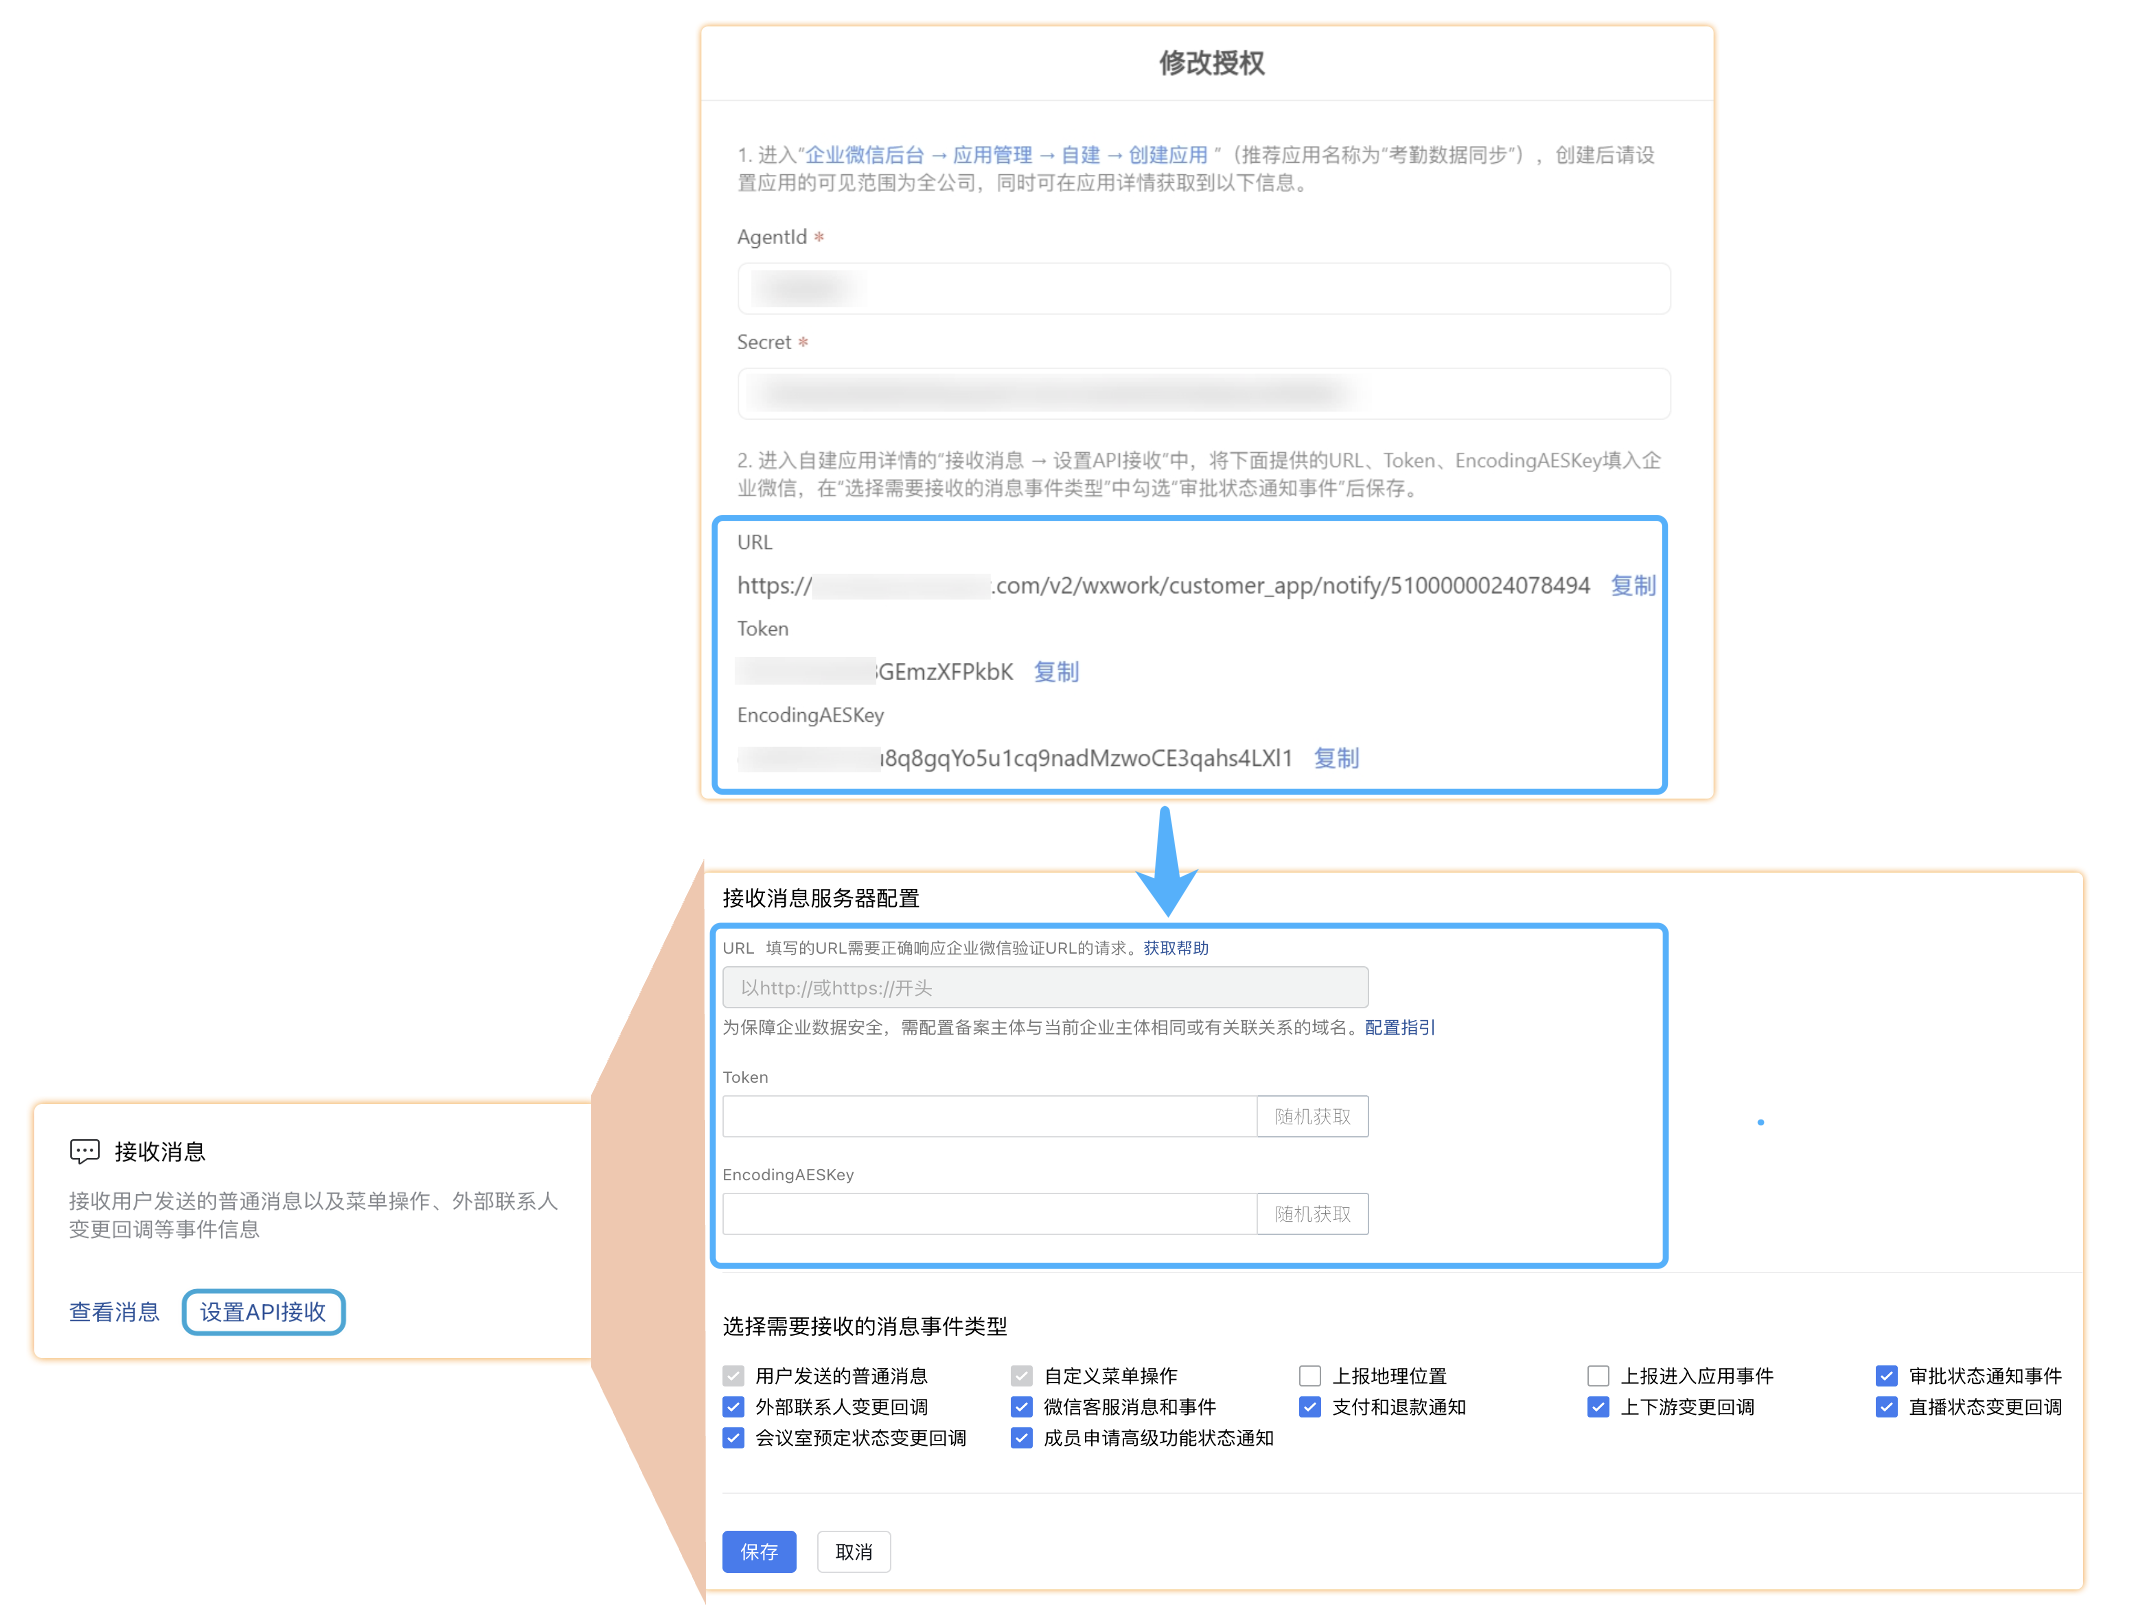Toggle 上下游变更回调 checkbox

click(1598, 1407)
